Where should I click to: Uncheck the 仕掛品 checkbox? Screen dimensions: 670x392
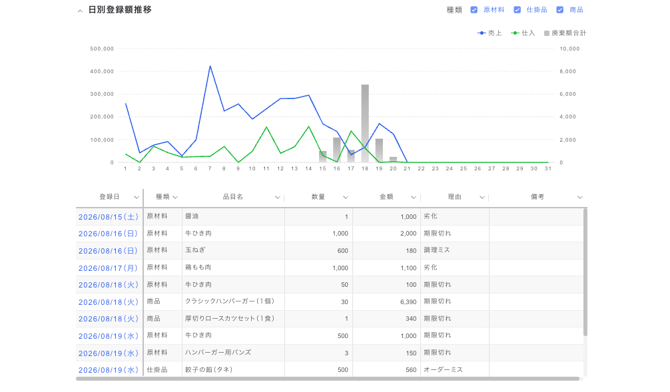click(x=517, y=10)
